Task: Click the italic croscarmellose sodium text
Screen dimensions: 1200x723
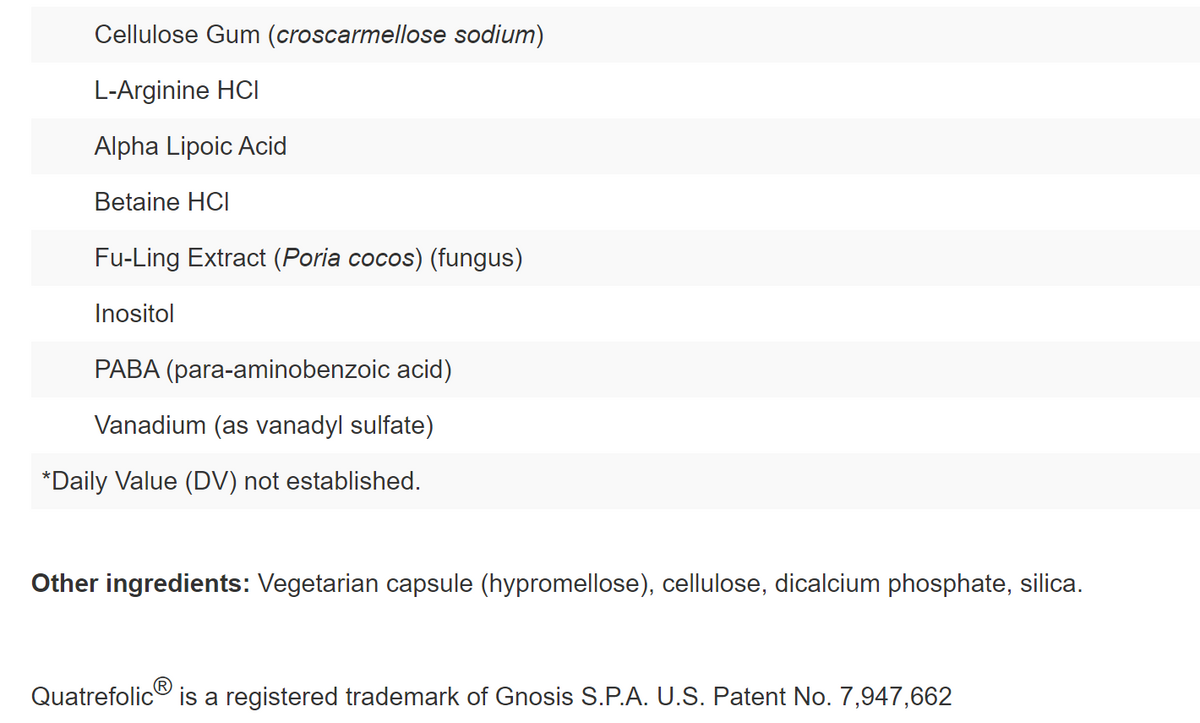Action: click(407, 35)
